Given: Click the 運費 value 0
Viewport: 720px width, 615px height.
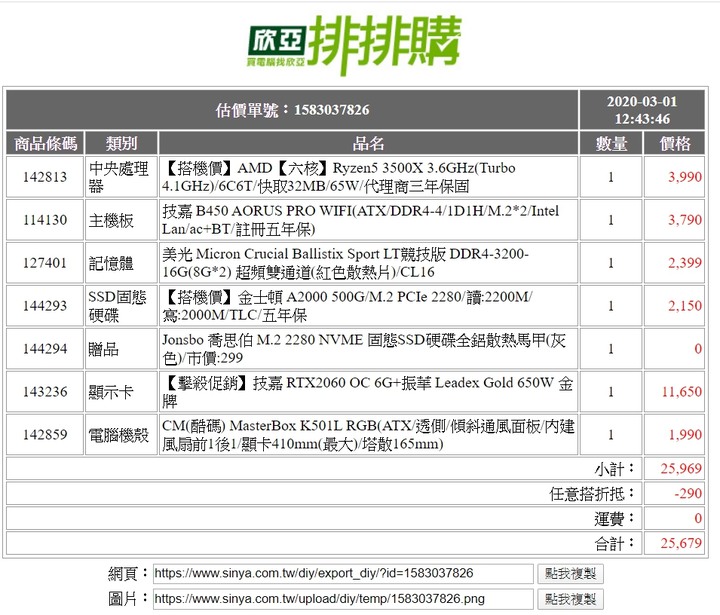Looking at the screenshot, I should pyautogui.click(x=698, y=518).
